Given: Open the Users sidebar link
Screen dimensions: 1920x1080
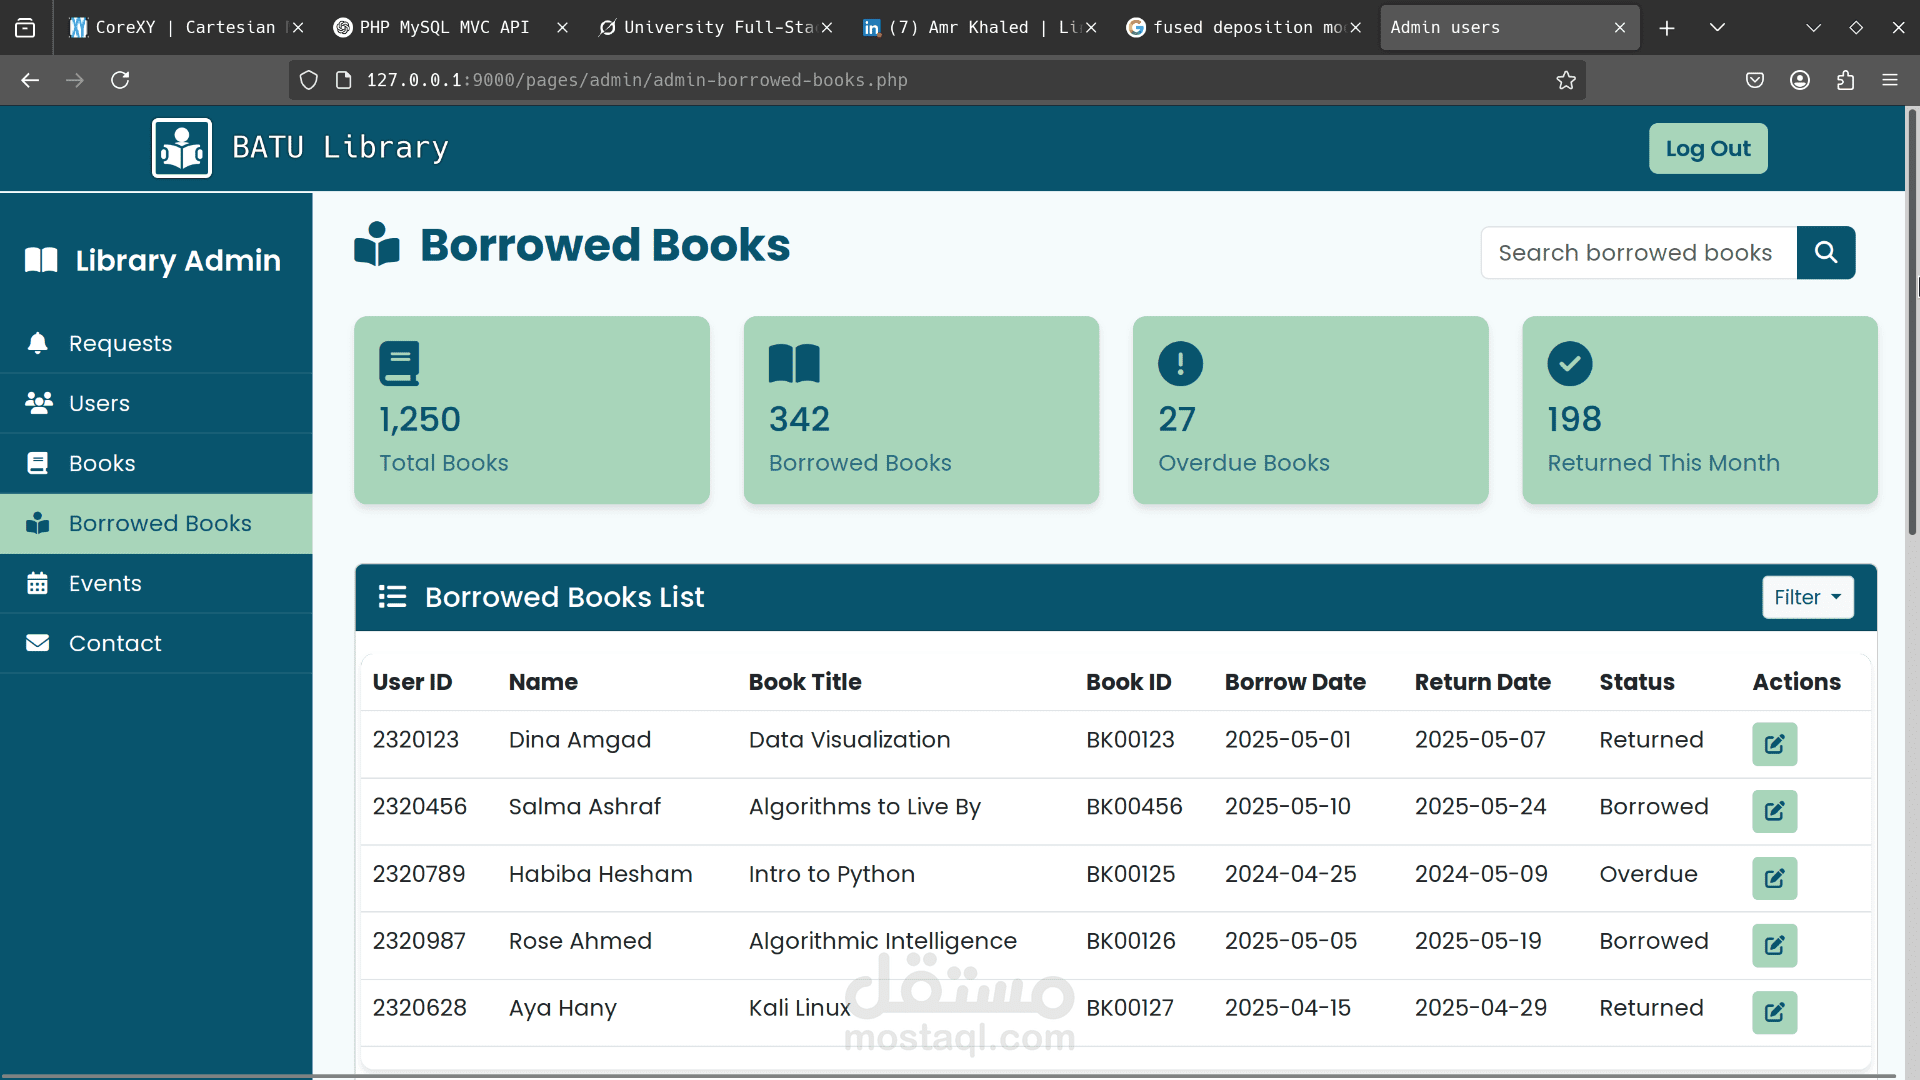Looking at the screenshot, I should (x=99, y=403).
